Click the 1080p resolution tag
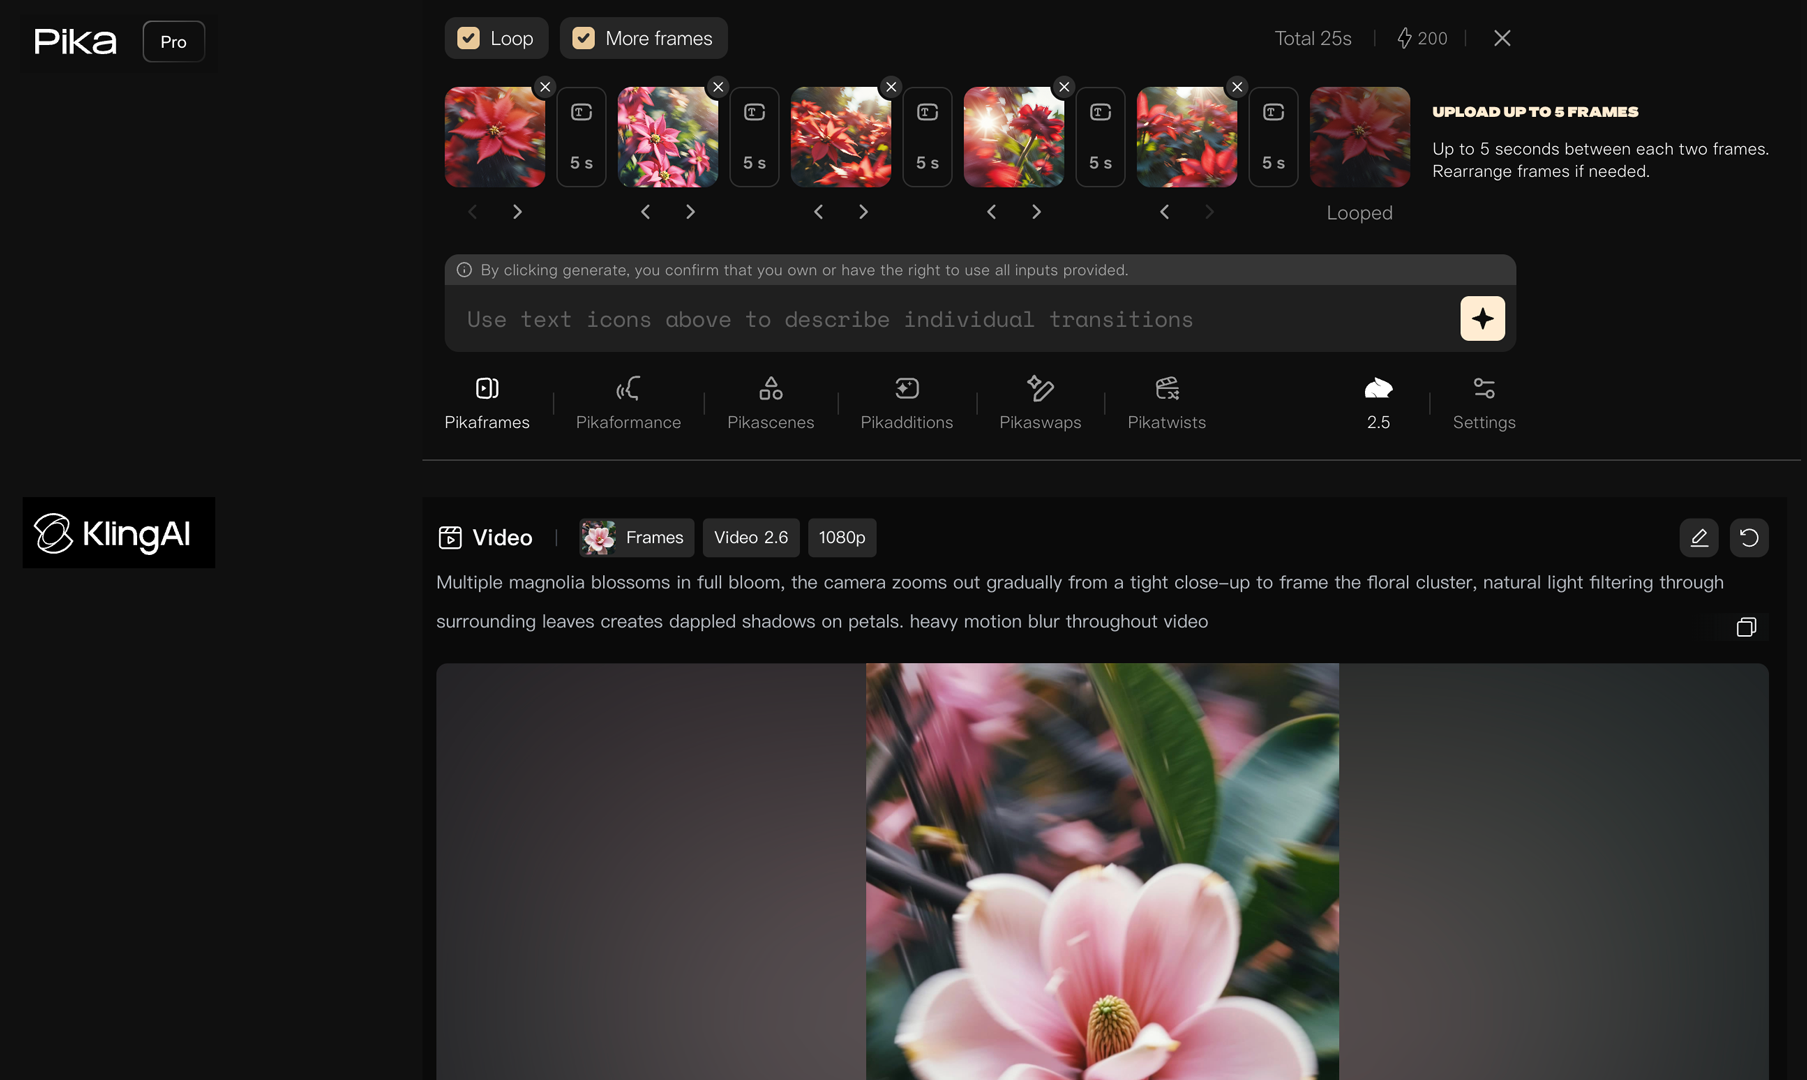The height and width of the screenshot is (1080, 1807). click(842, 538)
